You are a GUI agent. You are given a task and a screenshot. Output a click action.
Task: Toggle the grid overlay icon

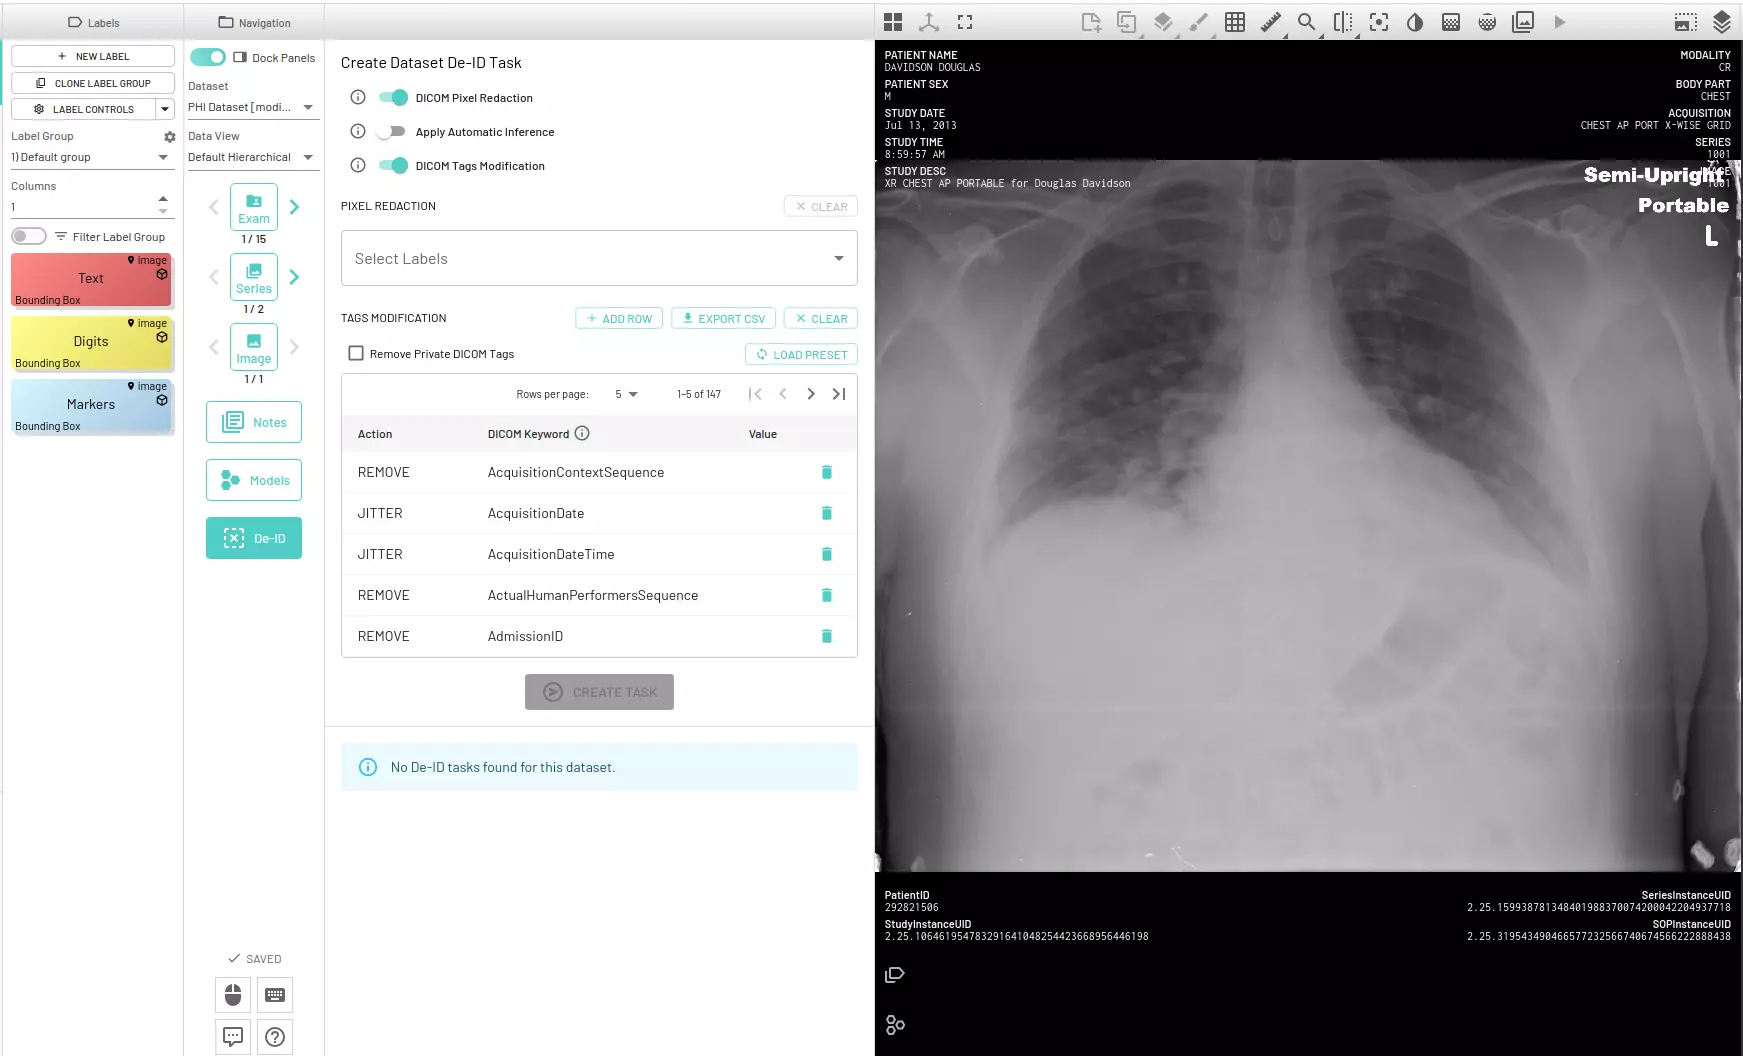[x=1235, y=22]
